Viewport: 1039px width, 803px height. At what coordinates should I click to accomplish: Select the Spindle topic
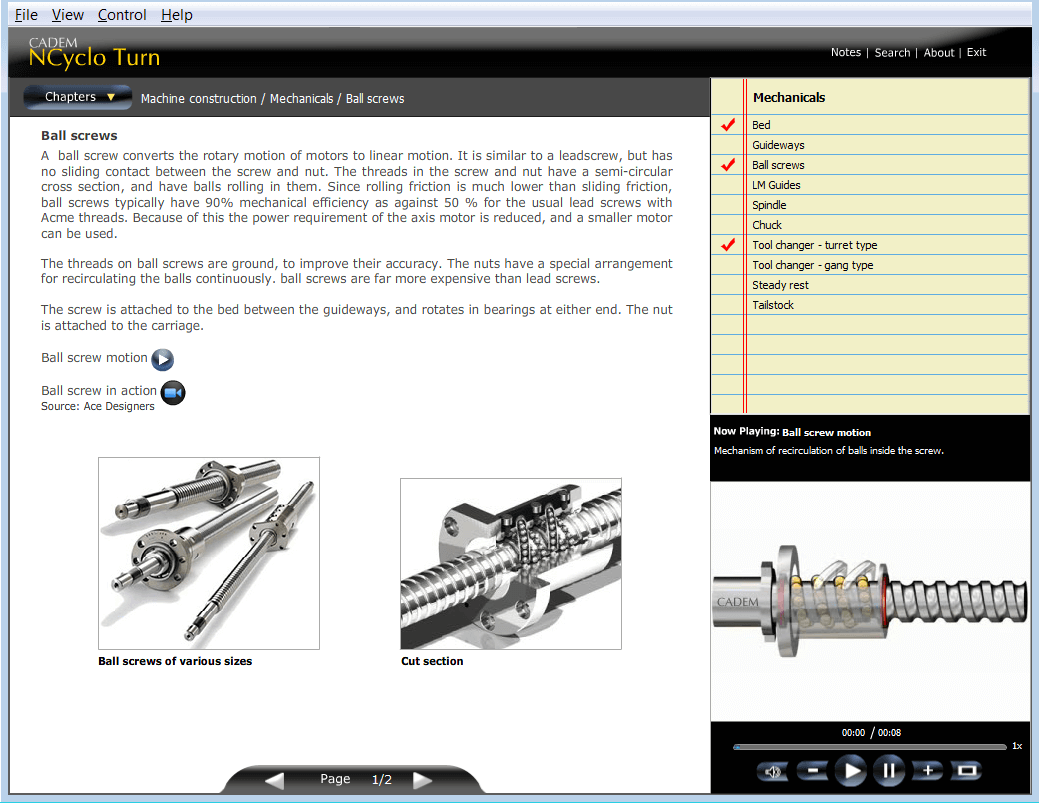click(x=769, y=205)
